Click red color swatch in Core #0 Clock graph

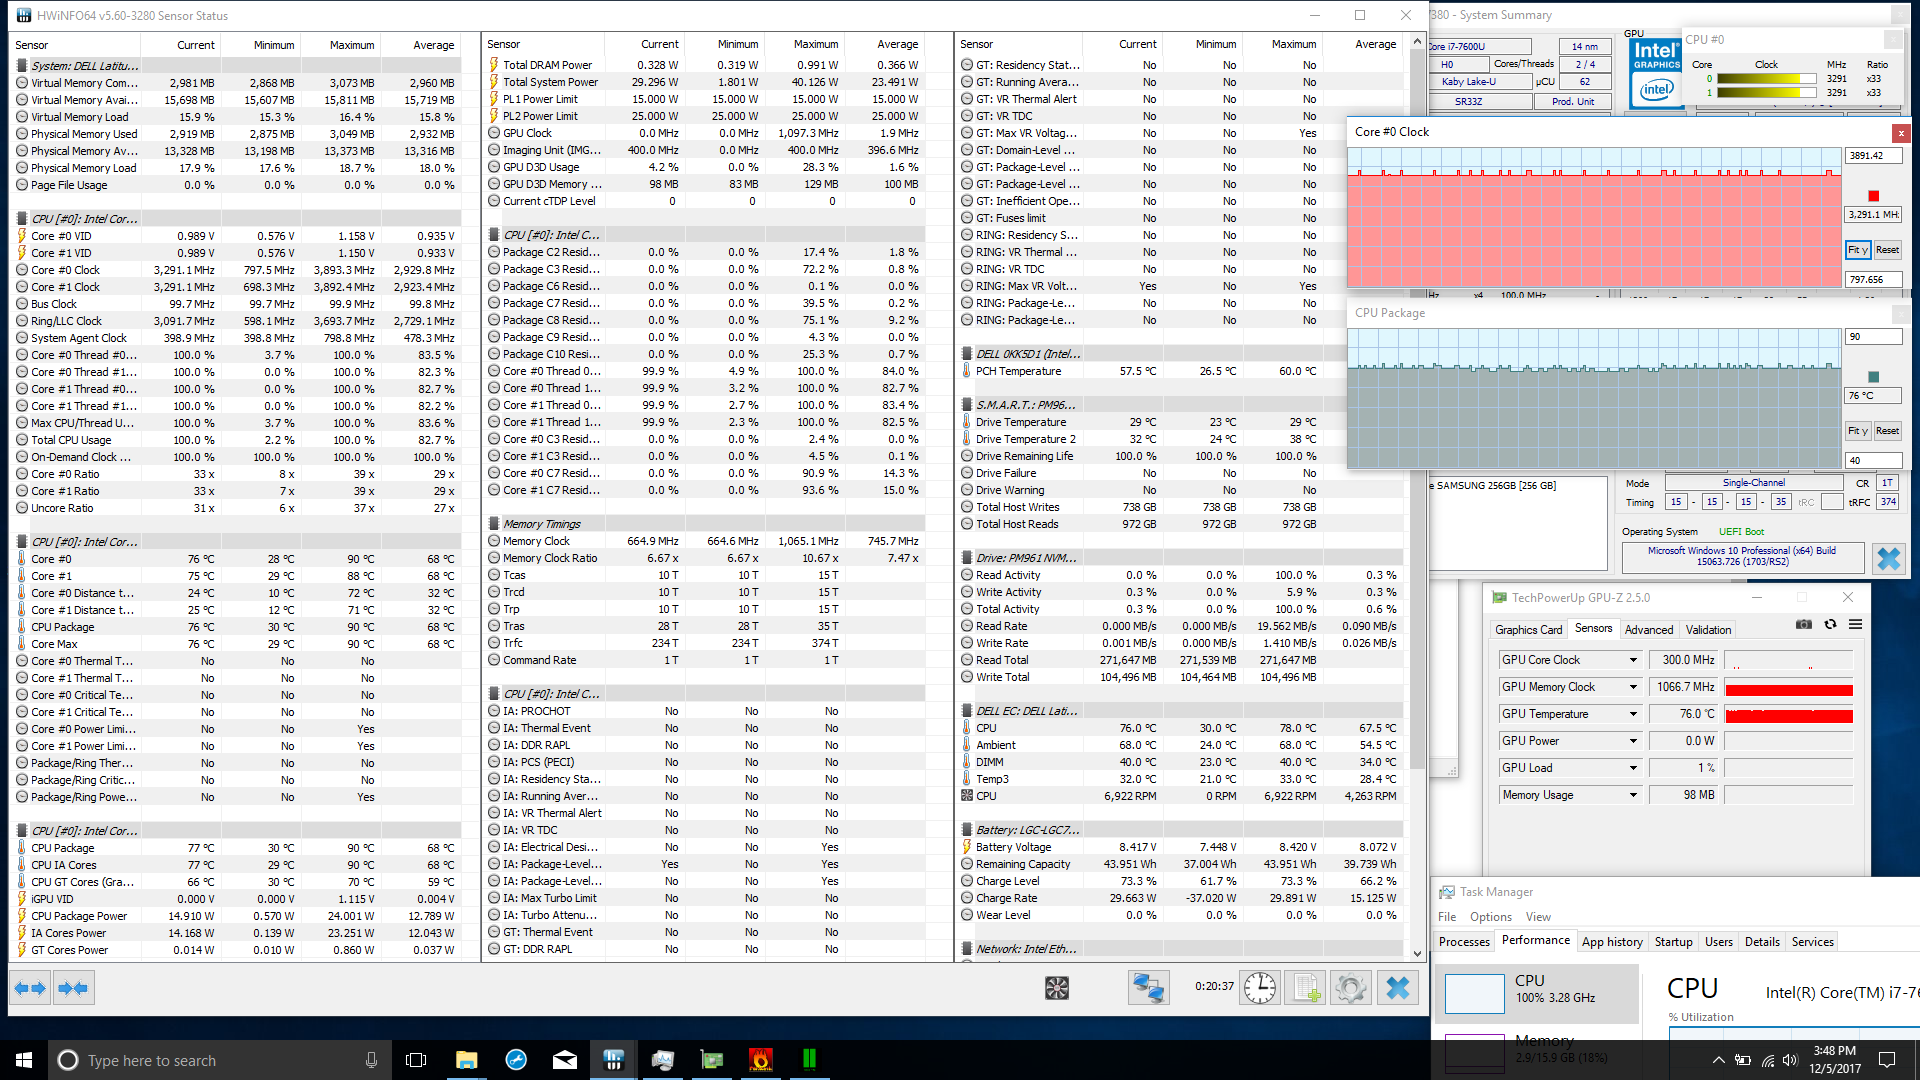(1873, 196)
